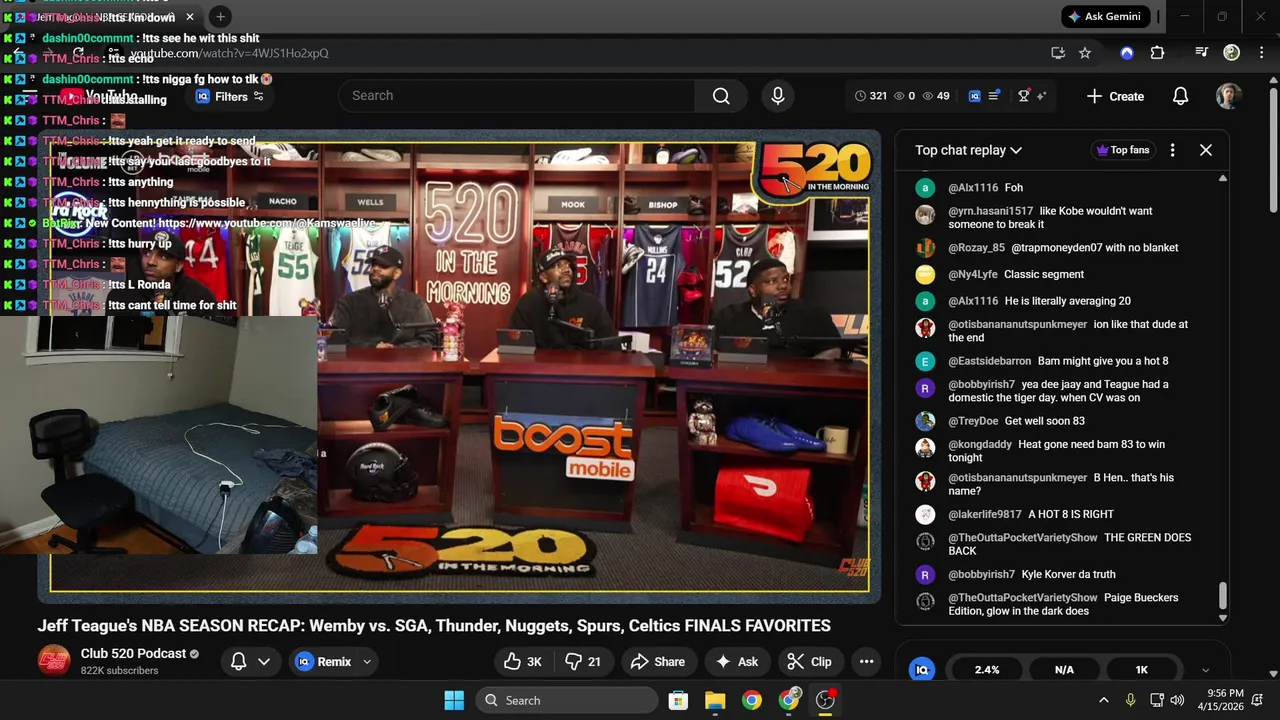1280x720 pixels.
Task: Open Chrome media controls icon
Action: pyautogui.click(x=1202, y=53)
